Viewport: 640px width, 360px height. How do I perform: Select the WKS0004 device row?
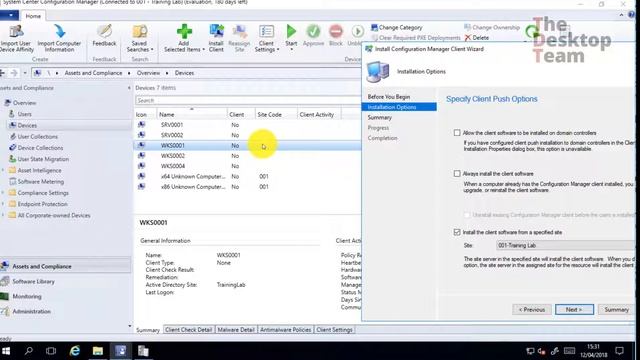248,166
